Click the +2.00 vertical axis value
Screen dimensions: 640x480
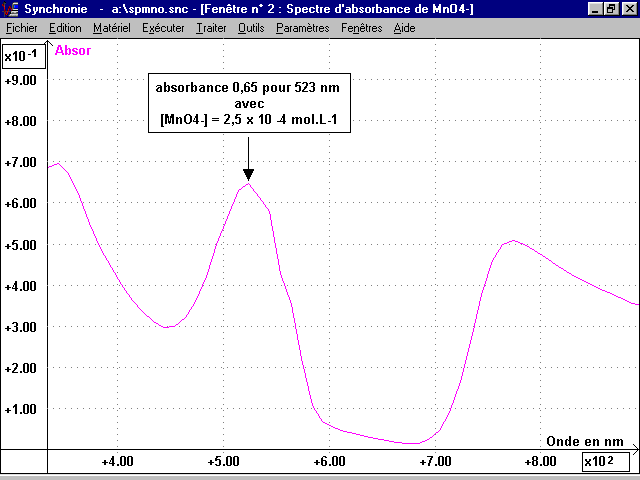click(20, 368)
